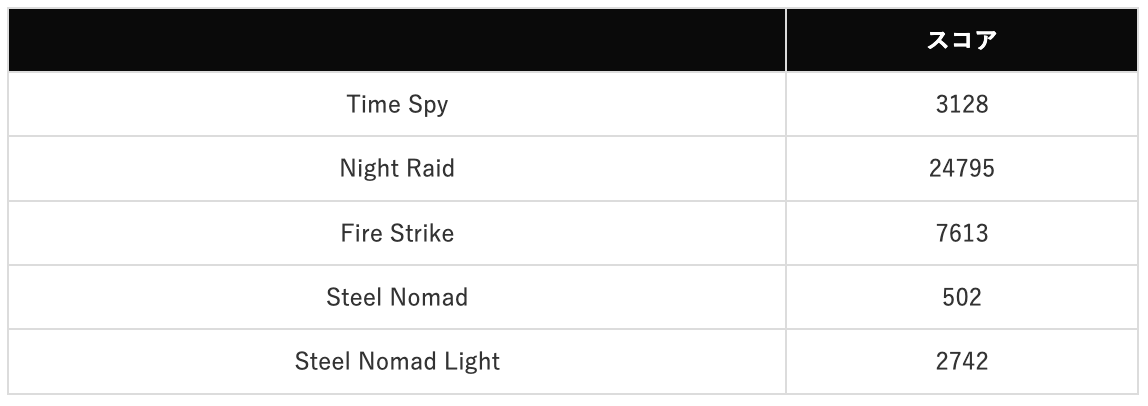Click the score value 24795
Image resolution: width=1148 pixels, height=406 pixels.
tap(961, 168)
